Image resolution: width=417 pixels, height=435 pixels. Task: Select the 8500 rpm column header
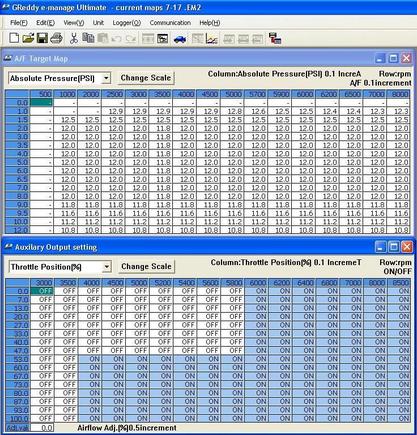tap(400, 283)
